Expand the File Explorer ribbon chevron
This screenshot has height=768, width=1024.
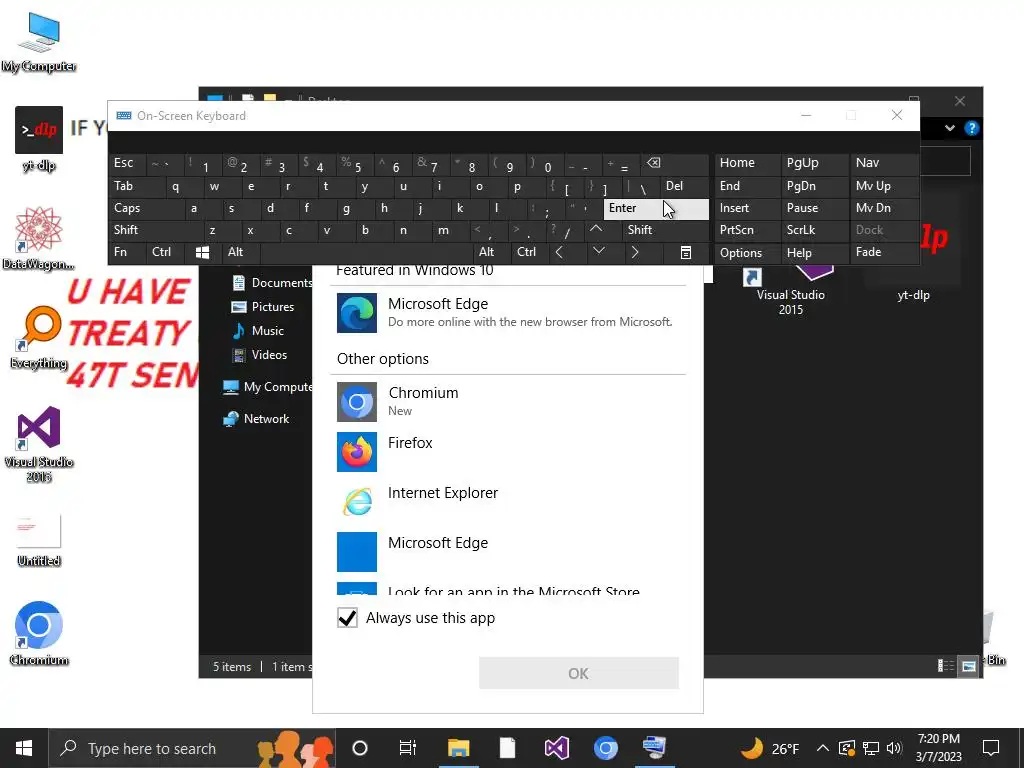tap(950, 128)
